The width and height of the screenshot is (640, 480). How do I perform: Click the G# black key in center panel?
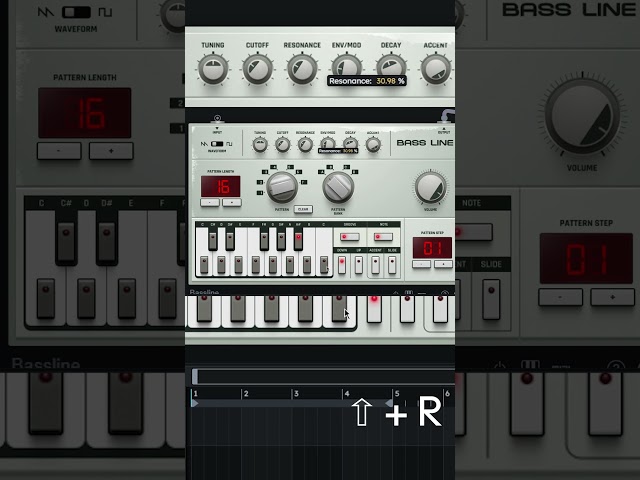281,241
